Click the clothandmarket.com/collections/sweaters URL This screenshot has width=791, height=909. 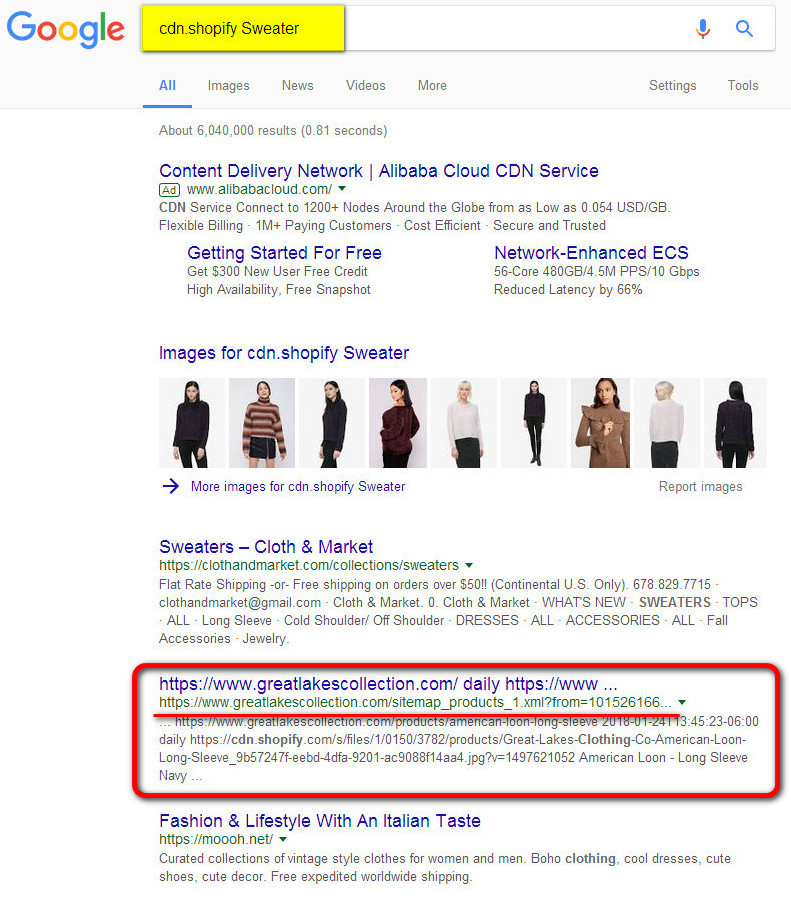309,565
